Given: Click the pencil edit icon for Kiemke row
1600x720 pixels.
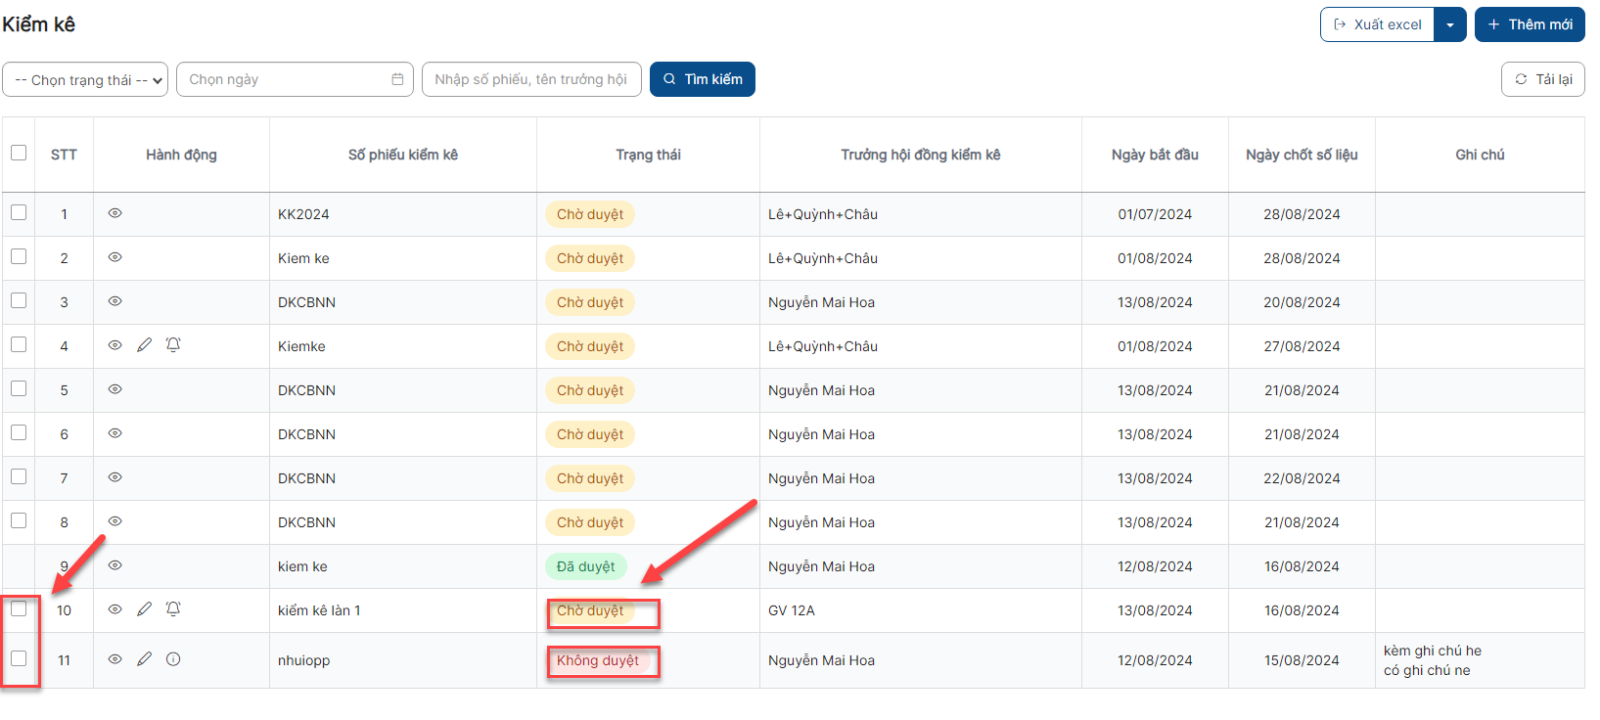Looking at the screenshot, I should point(144,345).
